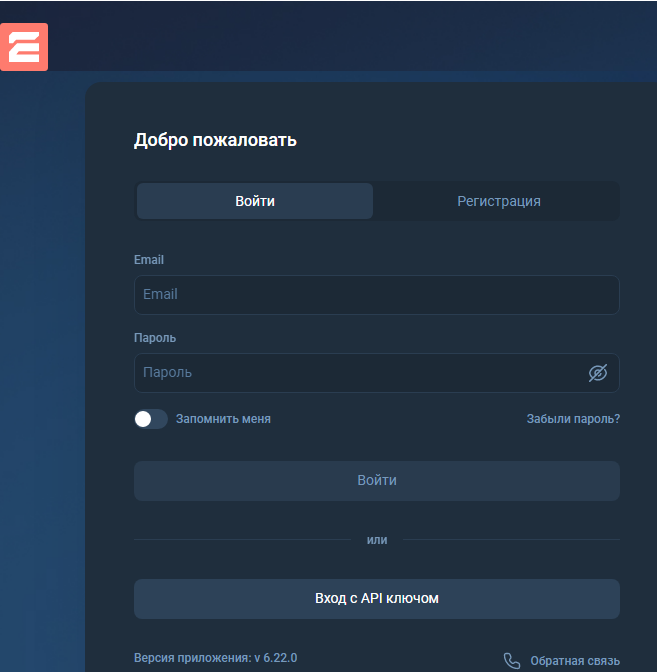This screenshot has width=657, height=672.
Task: Click the phone handset icon
Action: tap(512, 660)
